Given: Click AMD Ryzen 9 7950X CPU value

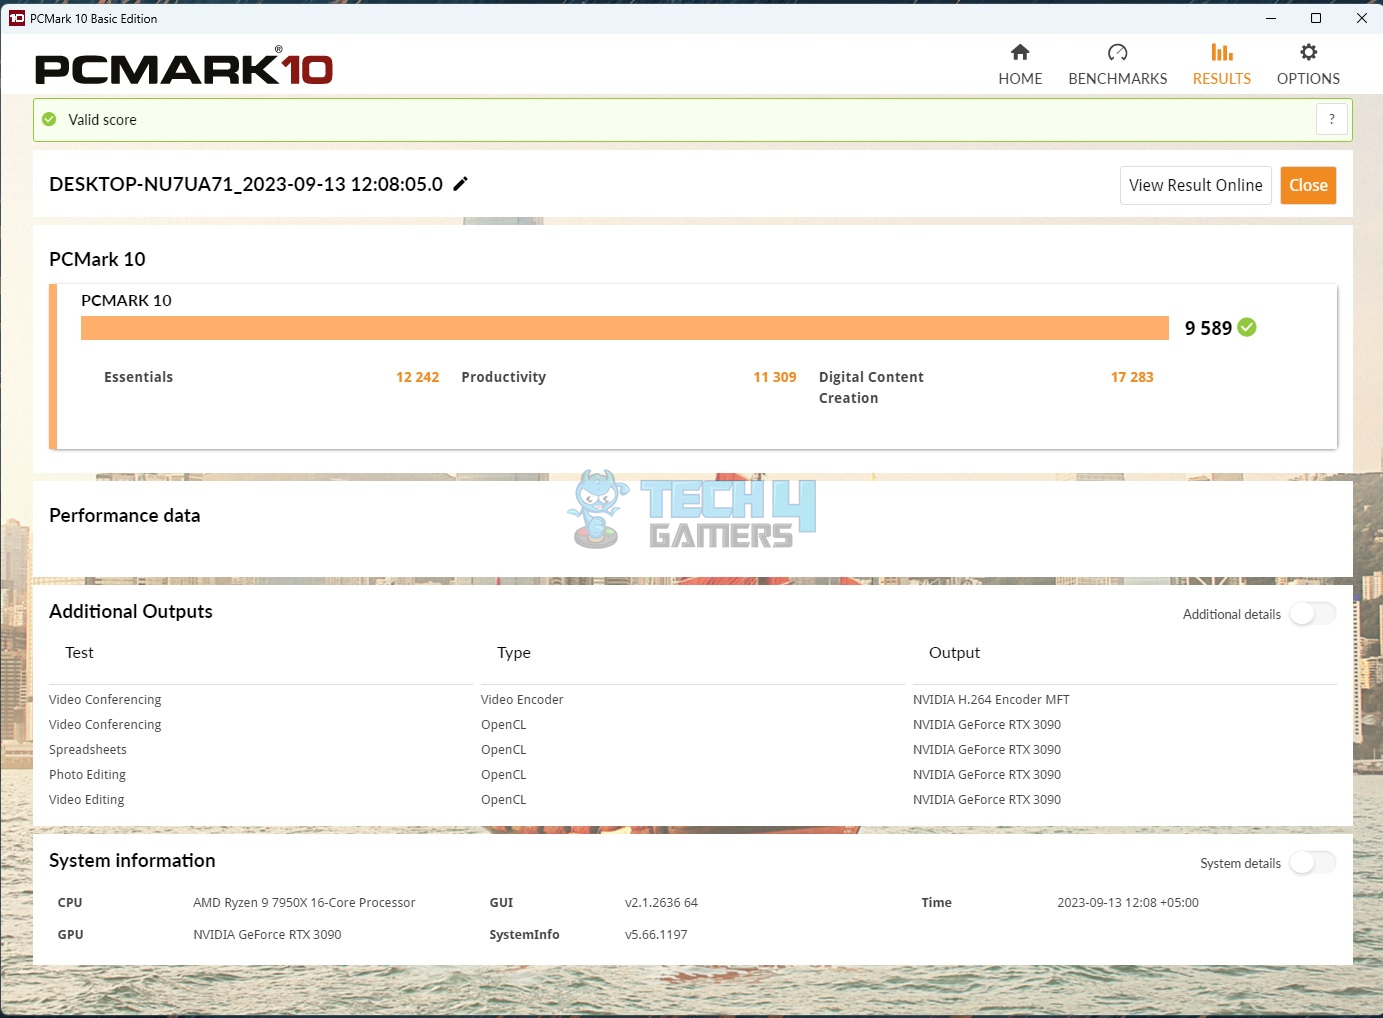Looking at the screenshot, I should 304,902.
